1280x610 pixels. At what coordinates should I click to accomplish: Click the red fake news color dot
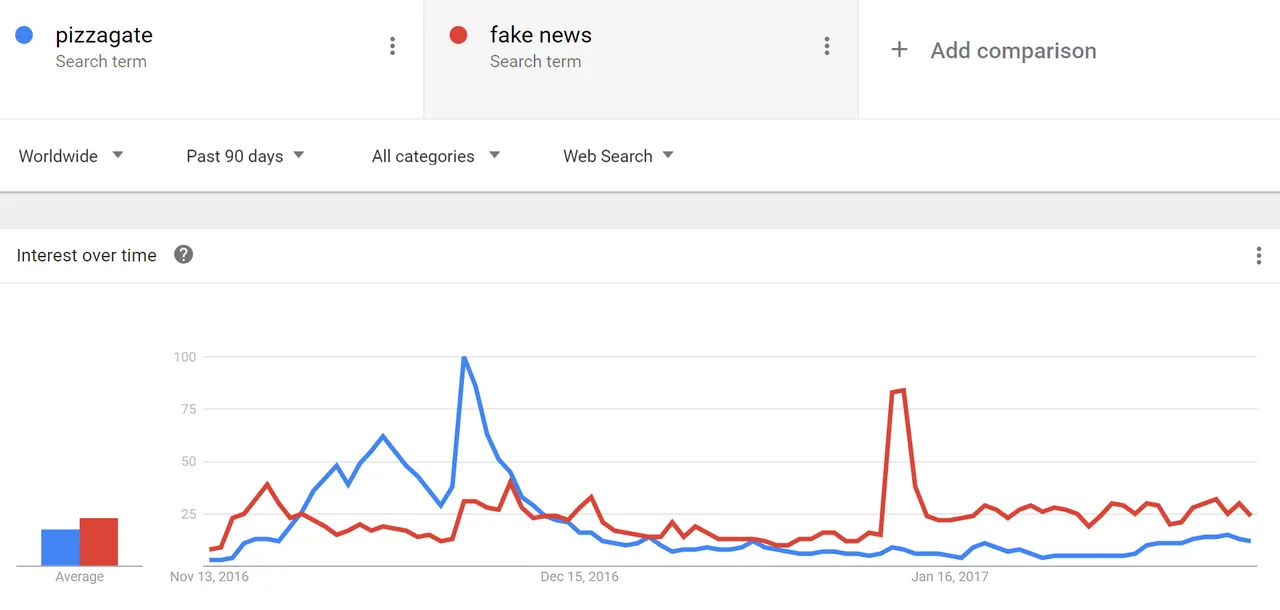(x=459, y=36)
